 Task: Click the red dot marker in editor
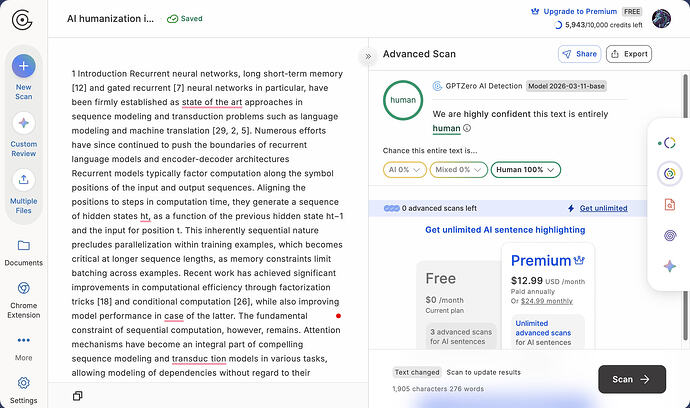point(338,316)
